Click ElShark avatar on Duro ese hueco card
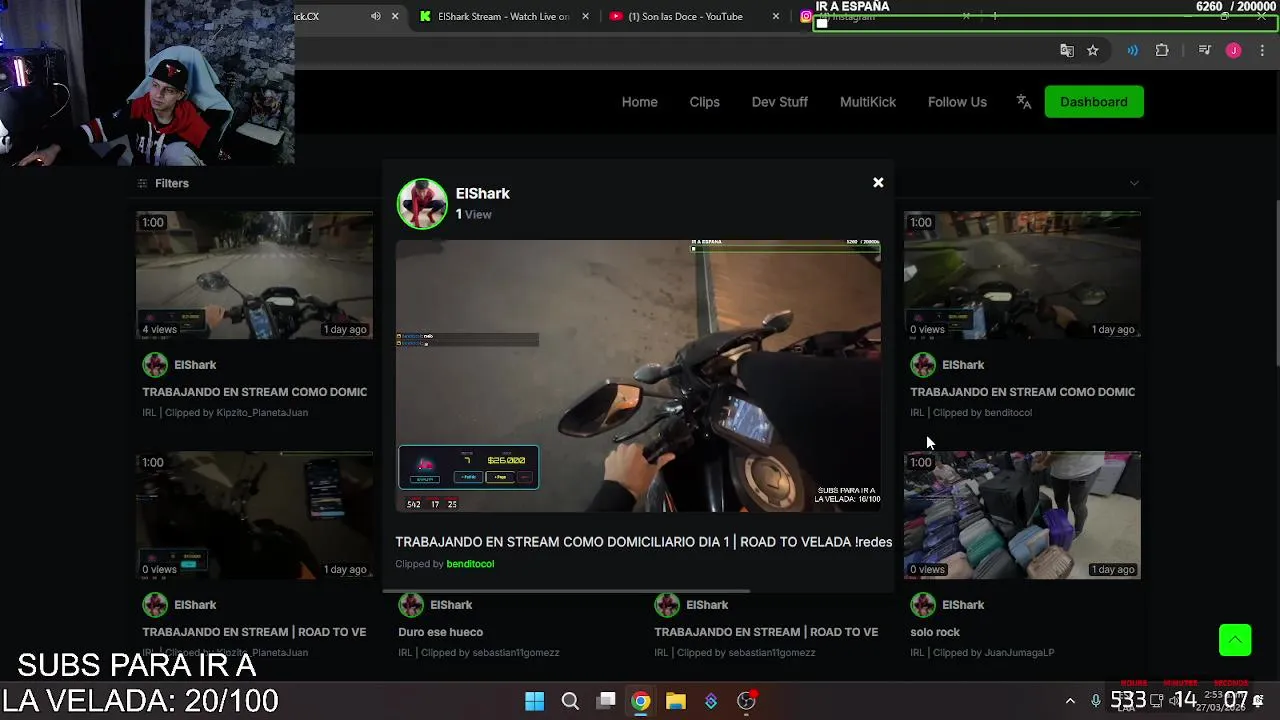 coord(411,605)
